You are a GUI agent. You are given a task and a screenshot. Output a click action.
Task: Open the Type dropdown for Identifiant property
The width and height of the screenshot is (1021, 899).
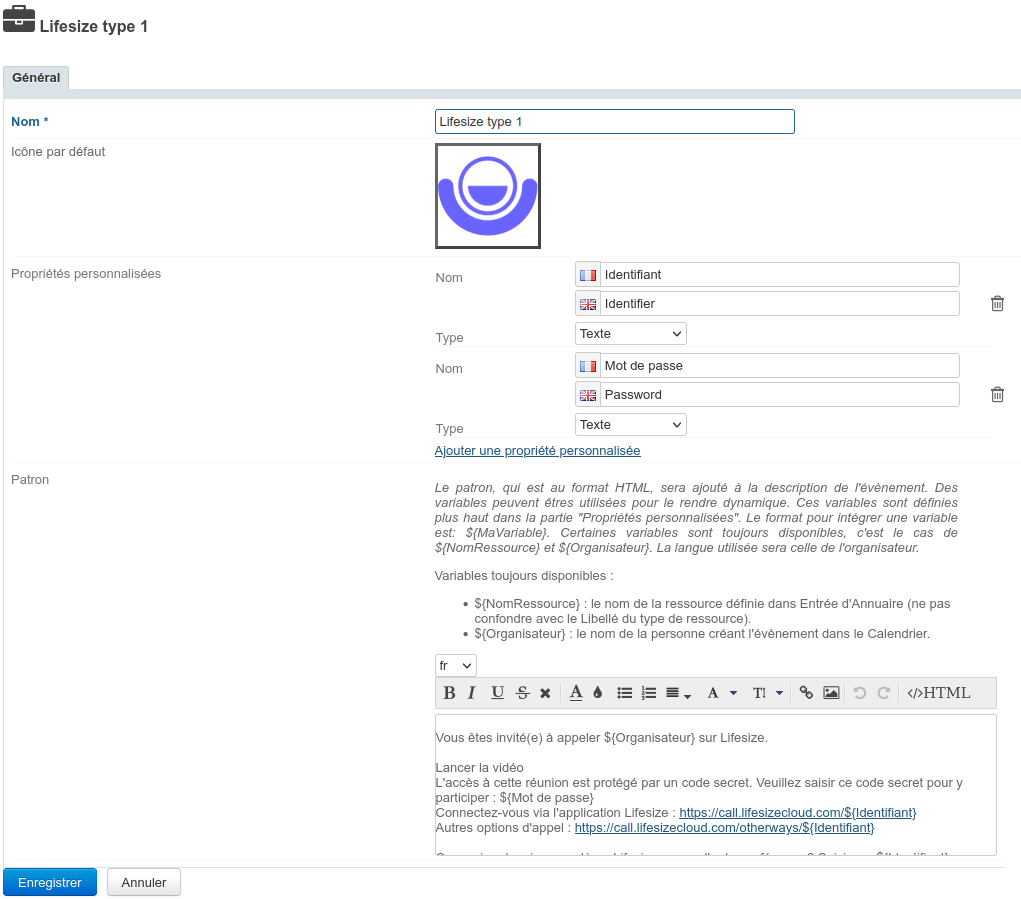pyautogui.click(x=631, y=334)
